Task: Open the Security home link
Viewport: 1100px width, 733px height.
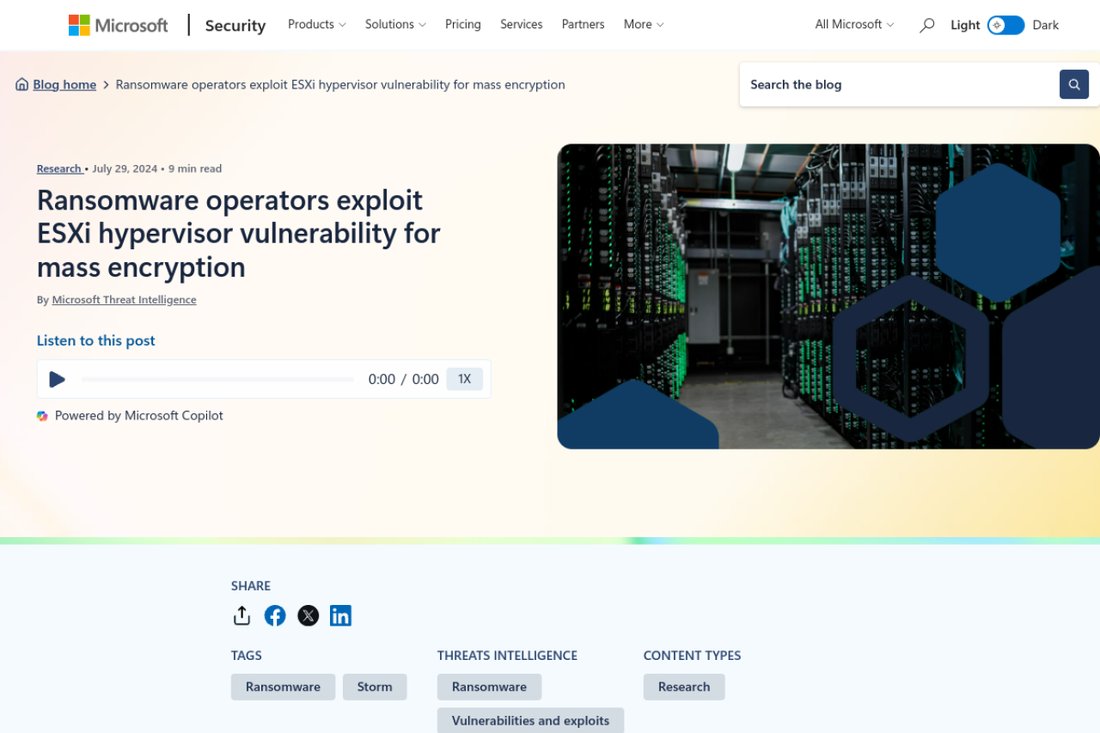Action: click(x=235, y=25)
